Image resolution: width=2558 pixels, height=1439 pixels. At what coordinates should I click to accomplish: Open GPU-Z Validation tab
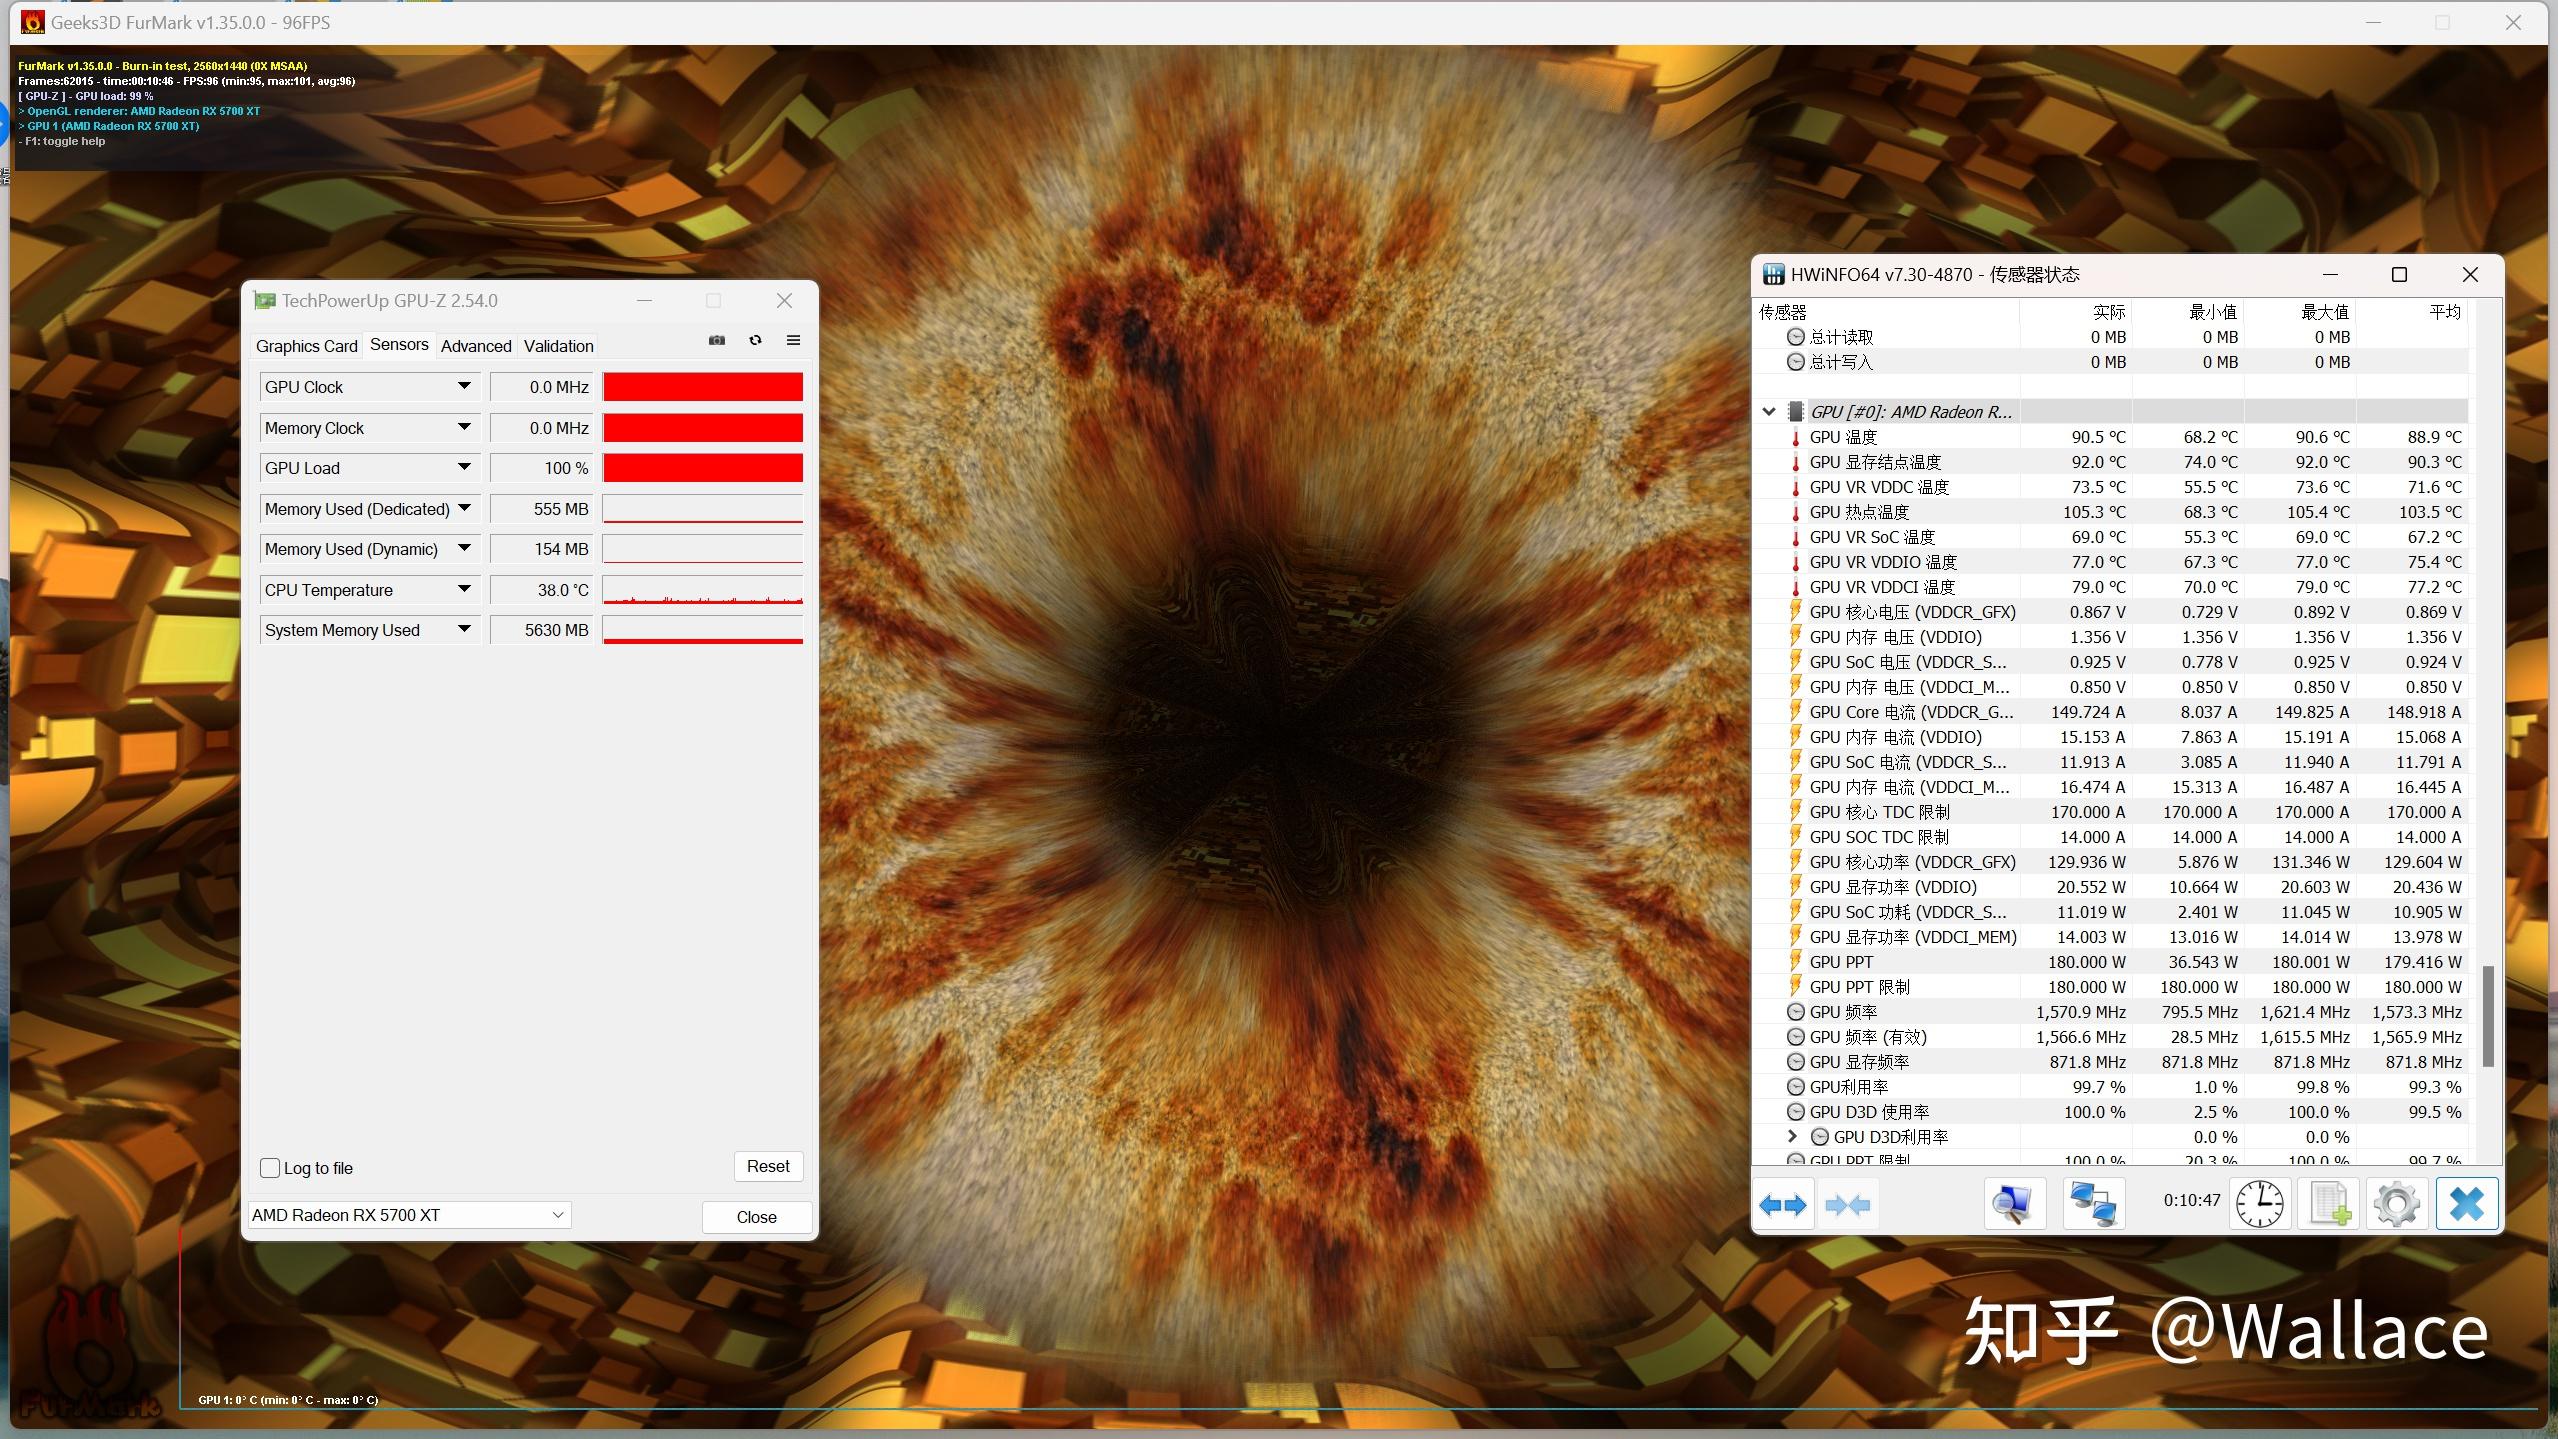coord(559,344)
